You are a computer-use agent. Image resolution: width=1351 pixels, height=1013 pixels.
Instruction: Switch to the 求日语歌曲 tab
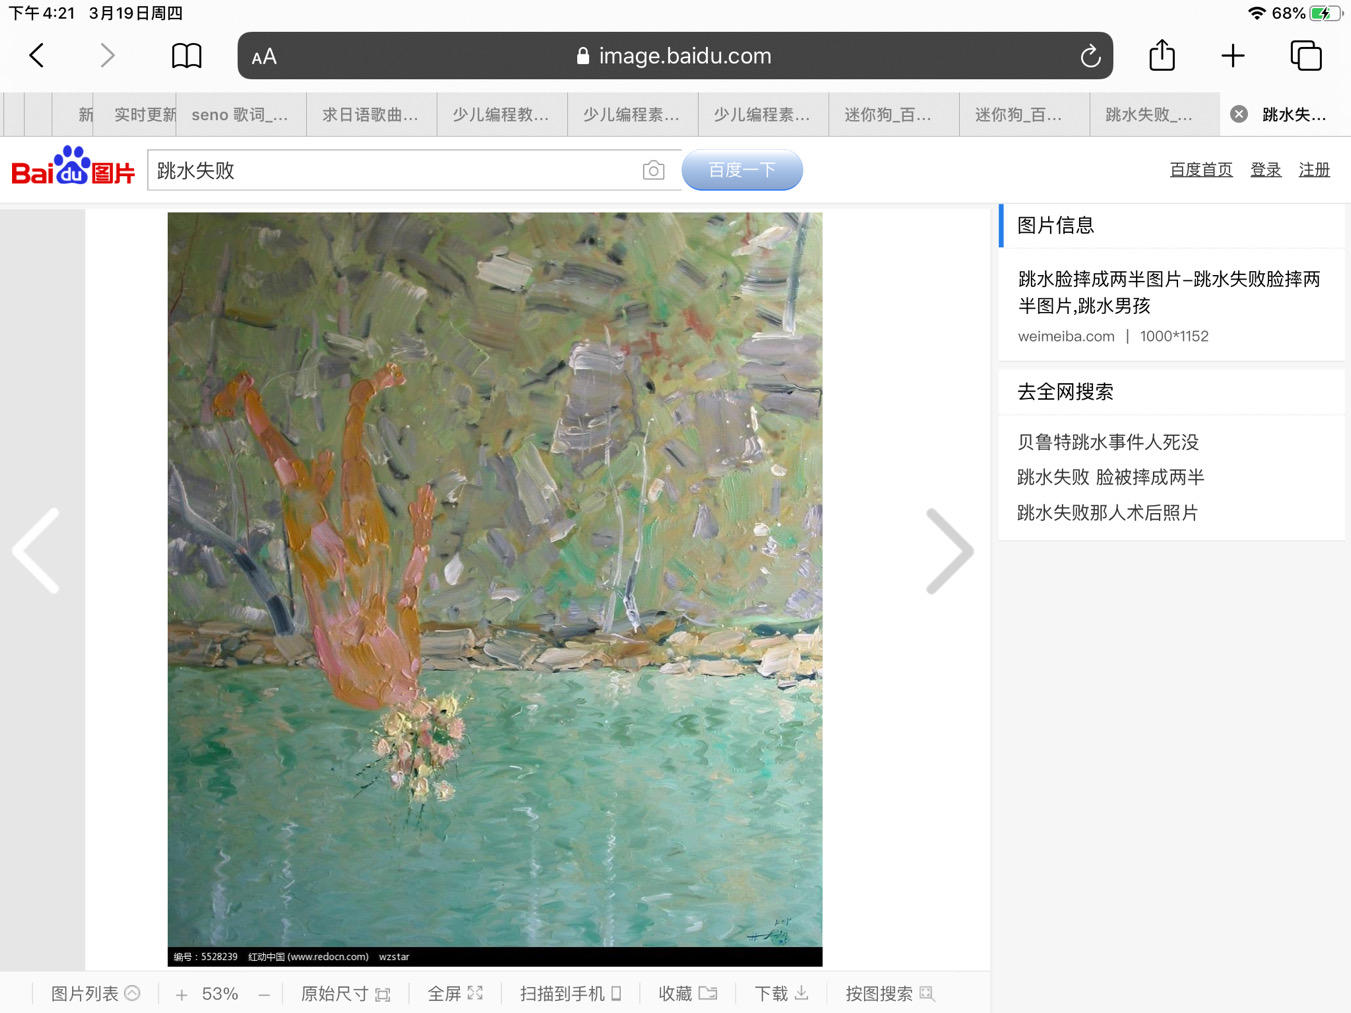pyautogui.click(x=371, y=114)
